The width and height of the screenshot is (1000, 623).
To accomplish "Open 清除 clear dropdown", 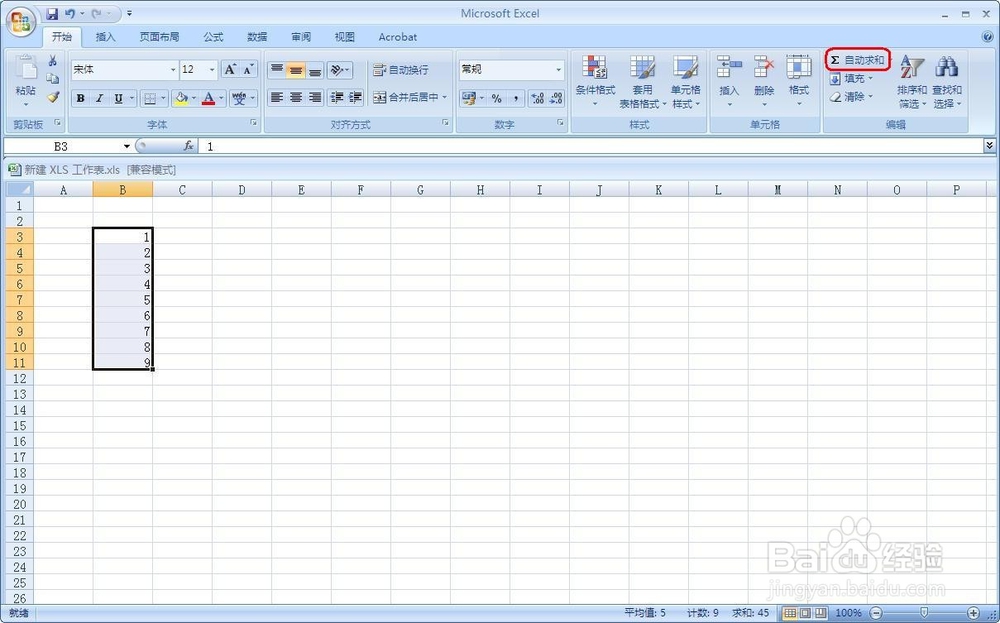I will click(851, 97).
